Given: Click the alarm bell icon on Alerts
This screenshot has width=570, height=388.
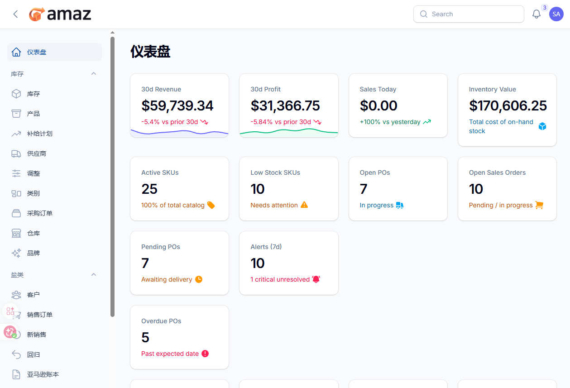Looking at the screenshot, I should tap(316, 279).
